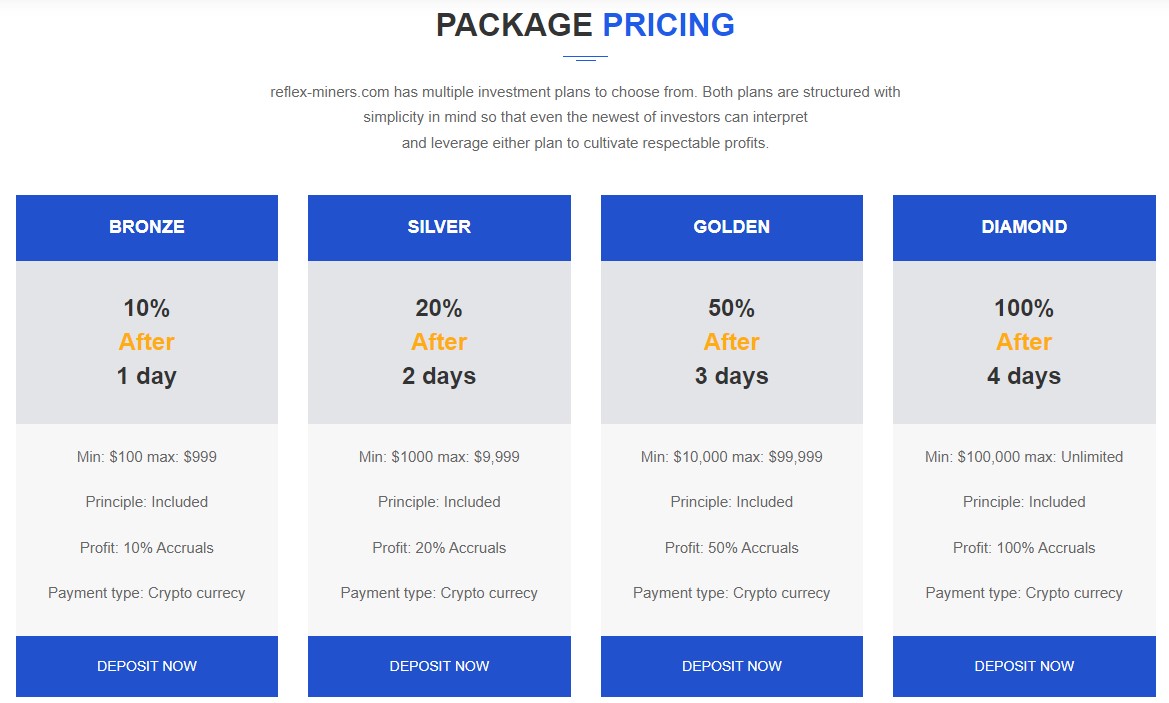Click Deposit Now under Diamond plan

[1024, 666]
